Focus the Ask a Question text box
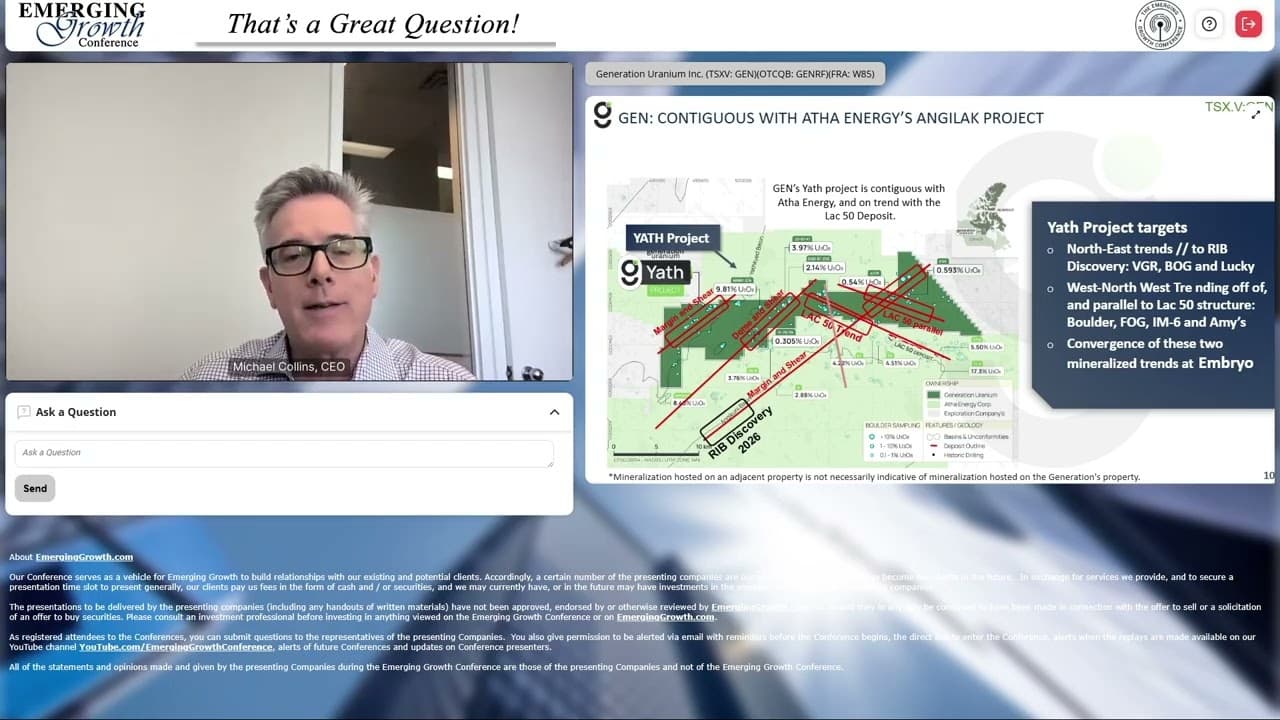Image resolution: width=1280 pixels, height=720 pixels. [x=284, y=453]
